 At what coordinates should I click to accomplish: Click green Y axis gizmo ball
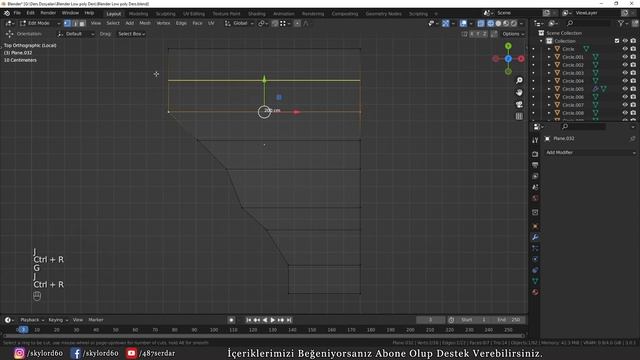click(x=508, y=46)
